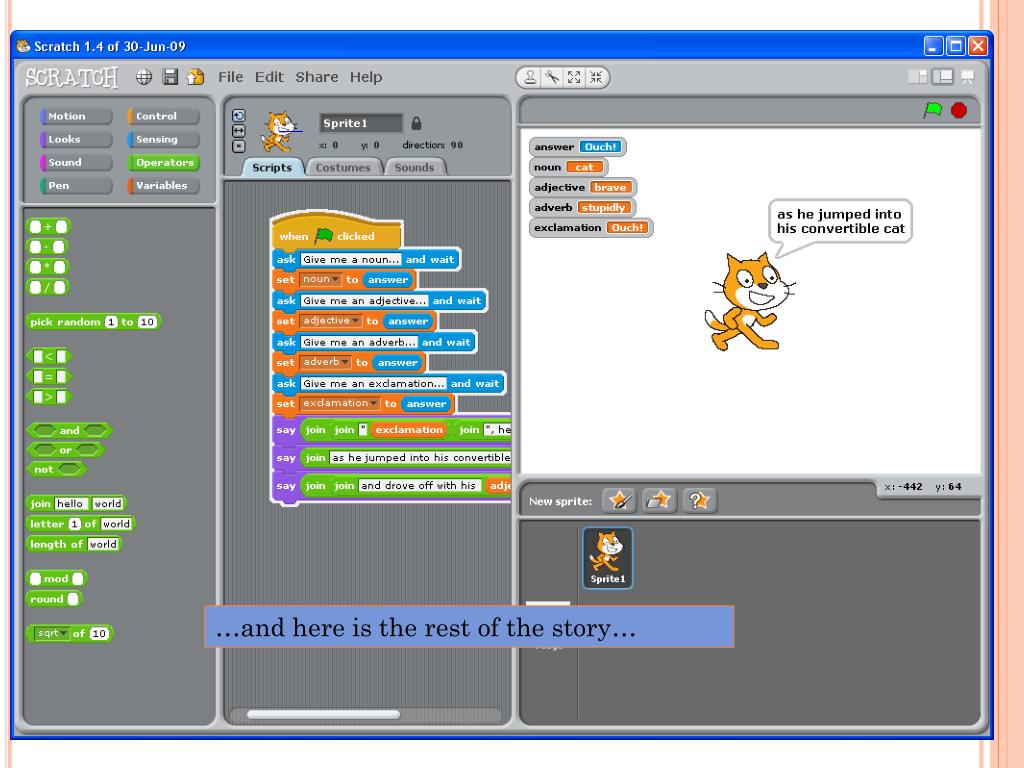Open the Motion blocks category
1024x768 pixels.
click(x=76, y=116)
